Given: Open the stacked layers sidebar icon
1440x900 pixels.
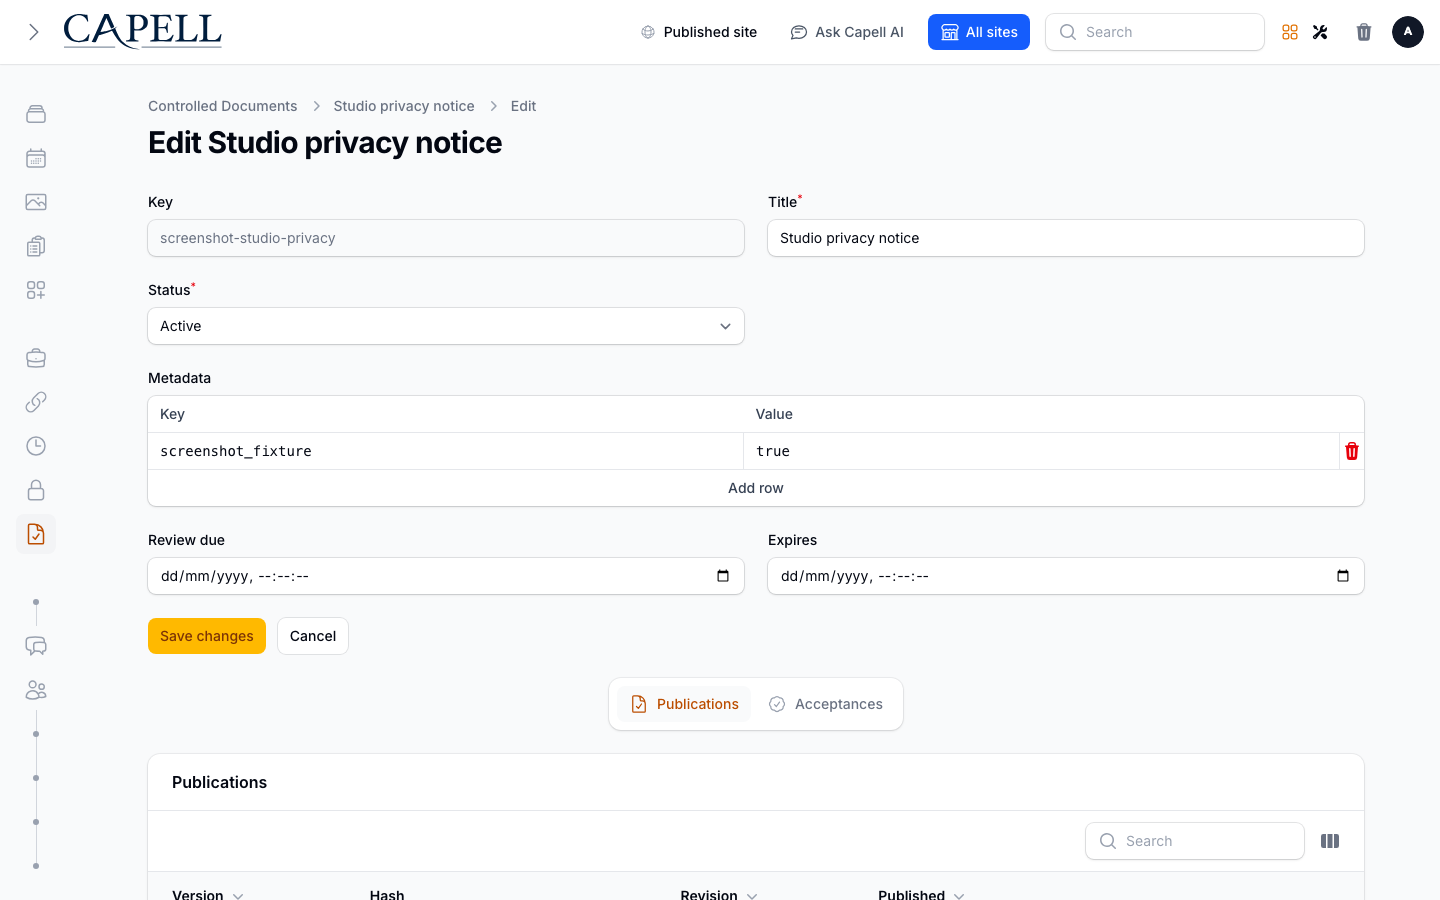Looking at the screenshot, I should click(36, 114).
